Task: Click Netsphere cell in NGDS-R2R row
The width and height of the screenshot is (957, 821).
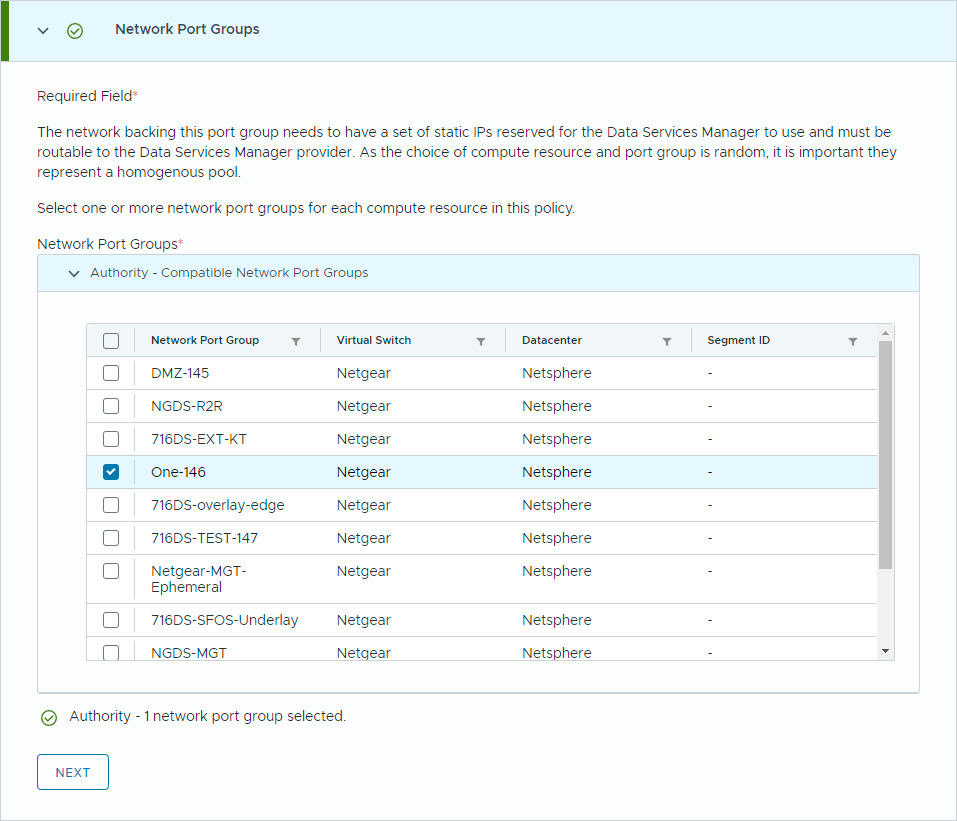Action: click(x=557, y=406)
